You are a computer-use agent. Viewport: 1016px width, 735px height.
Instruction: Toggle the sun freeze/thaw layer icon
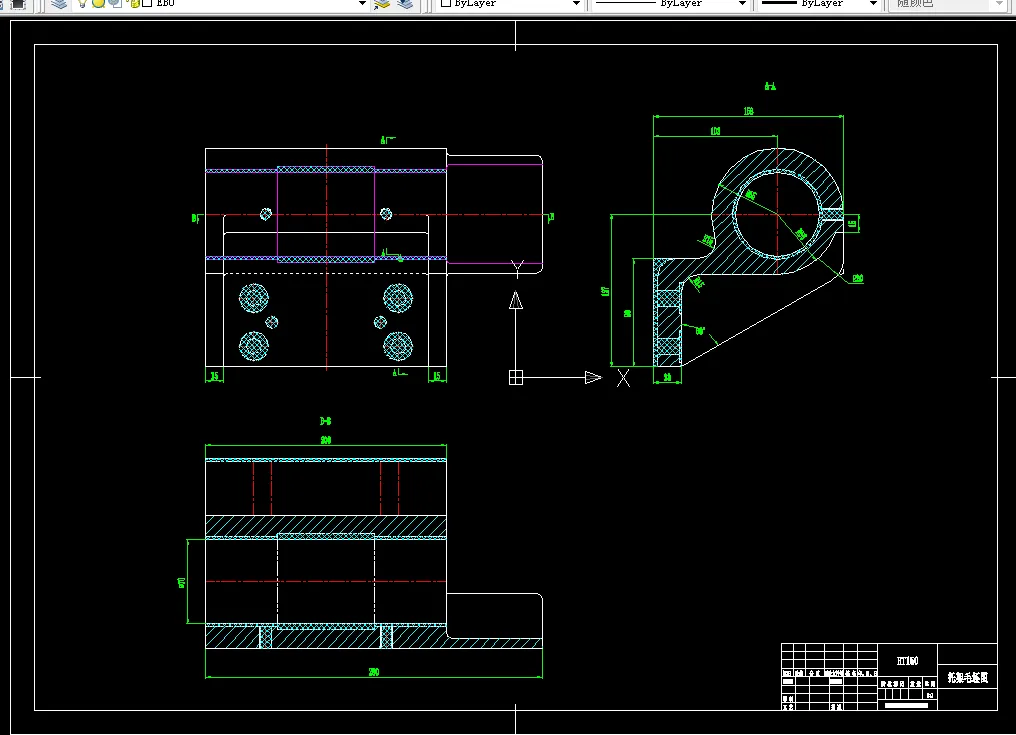[x=98, y=3]
